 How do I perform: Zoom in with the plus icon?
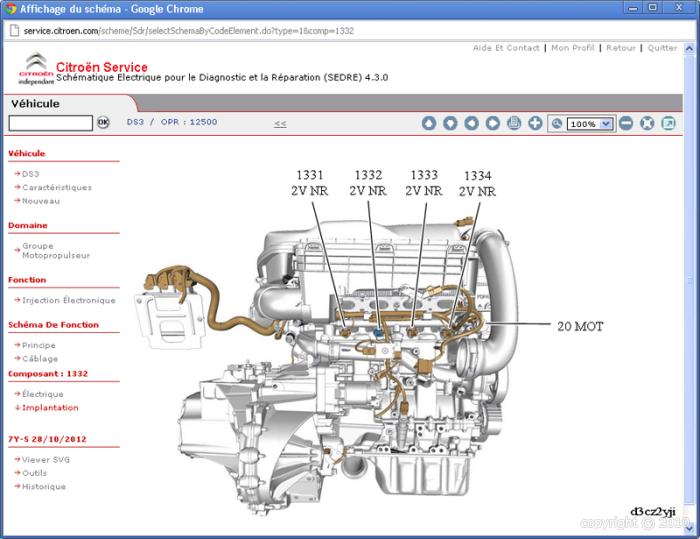(x=535, y=123)
